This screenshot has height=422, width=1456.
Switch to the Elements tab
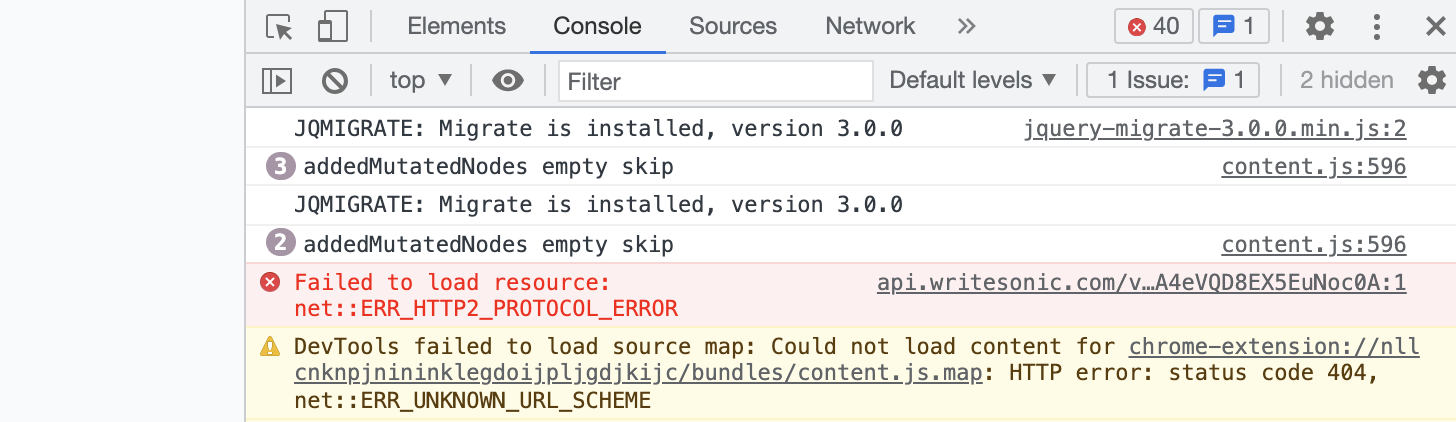click(457, 26)
